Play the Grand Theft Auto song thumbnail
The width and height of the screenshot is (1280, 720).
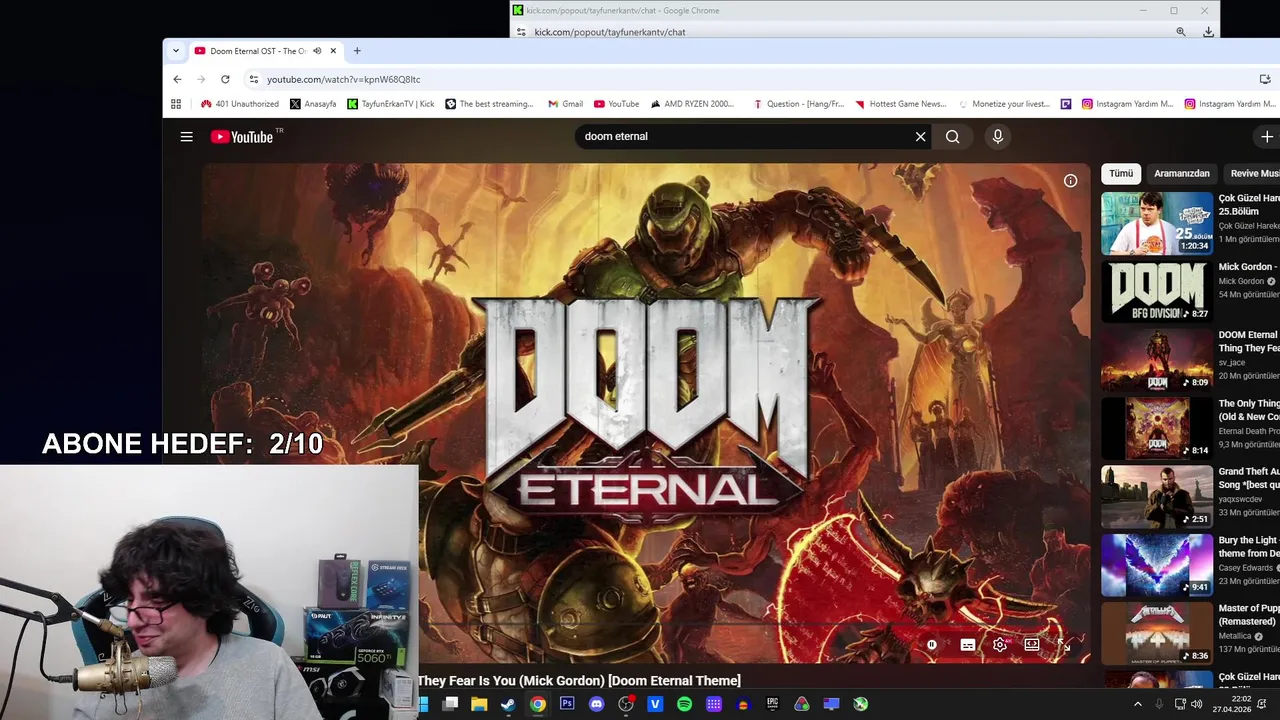click(x=1157, y=497)
